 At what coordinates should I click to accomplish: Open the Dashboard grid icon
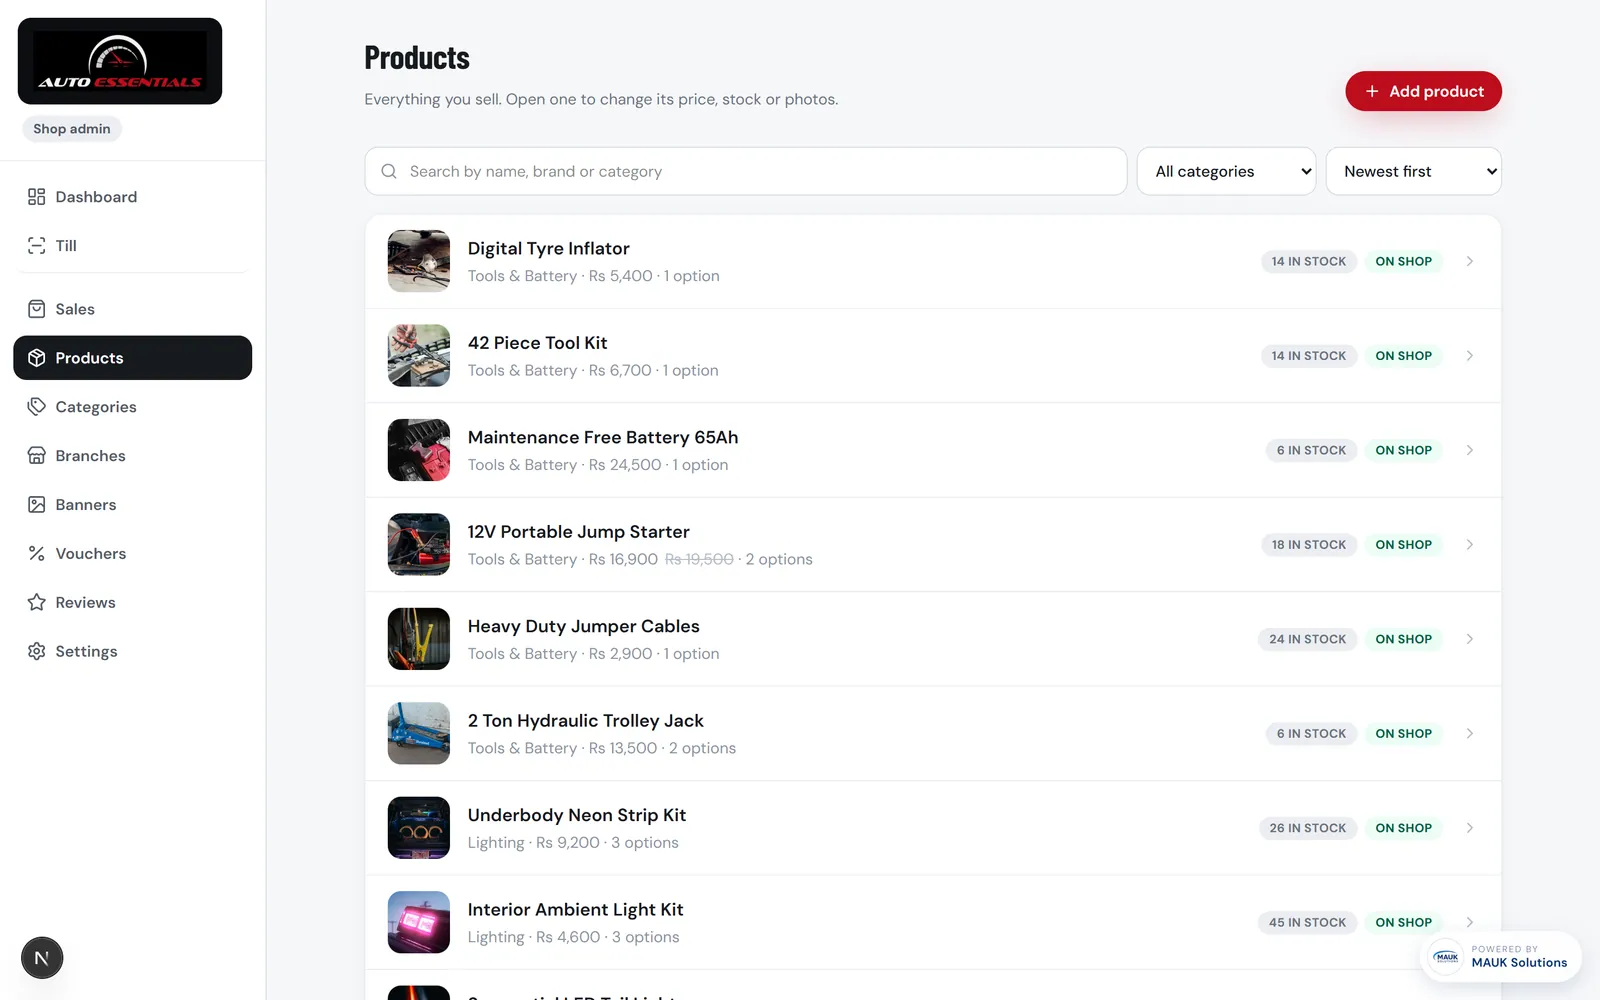(37, 197)
